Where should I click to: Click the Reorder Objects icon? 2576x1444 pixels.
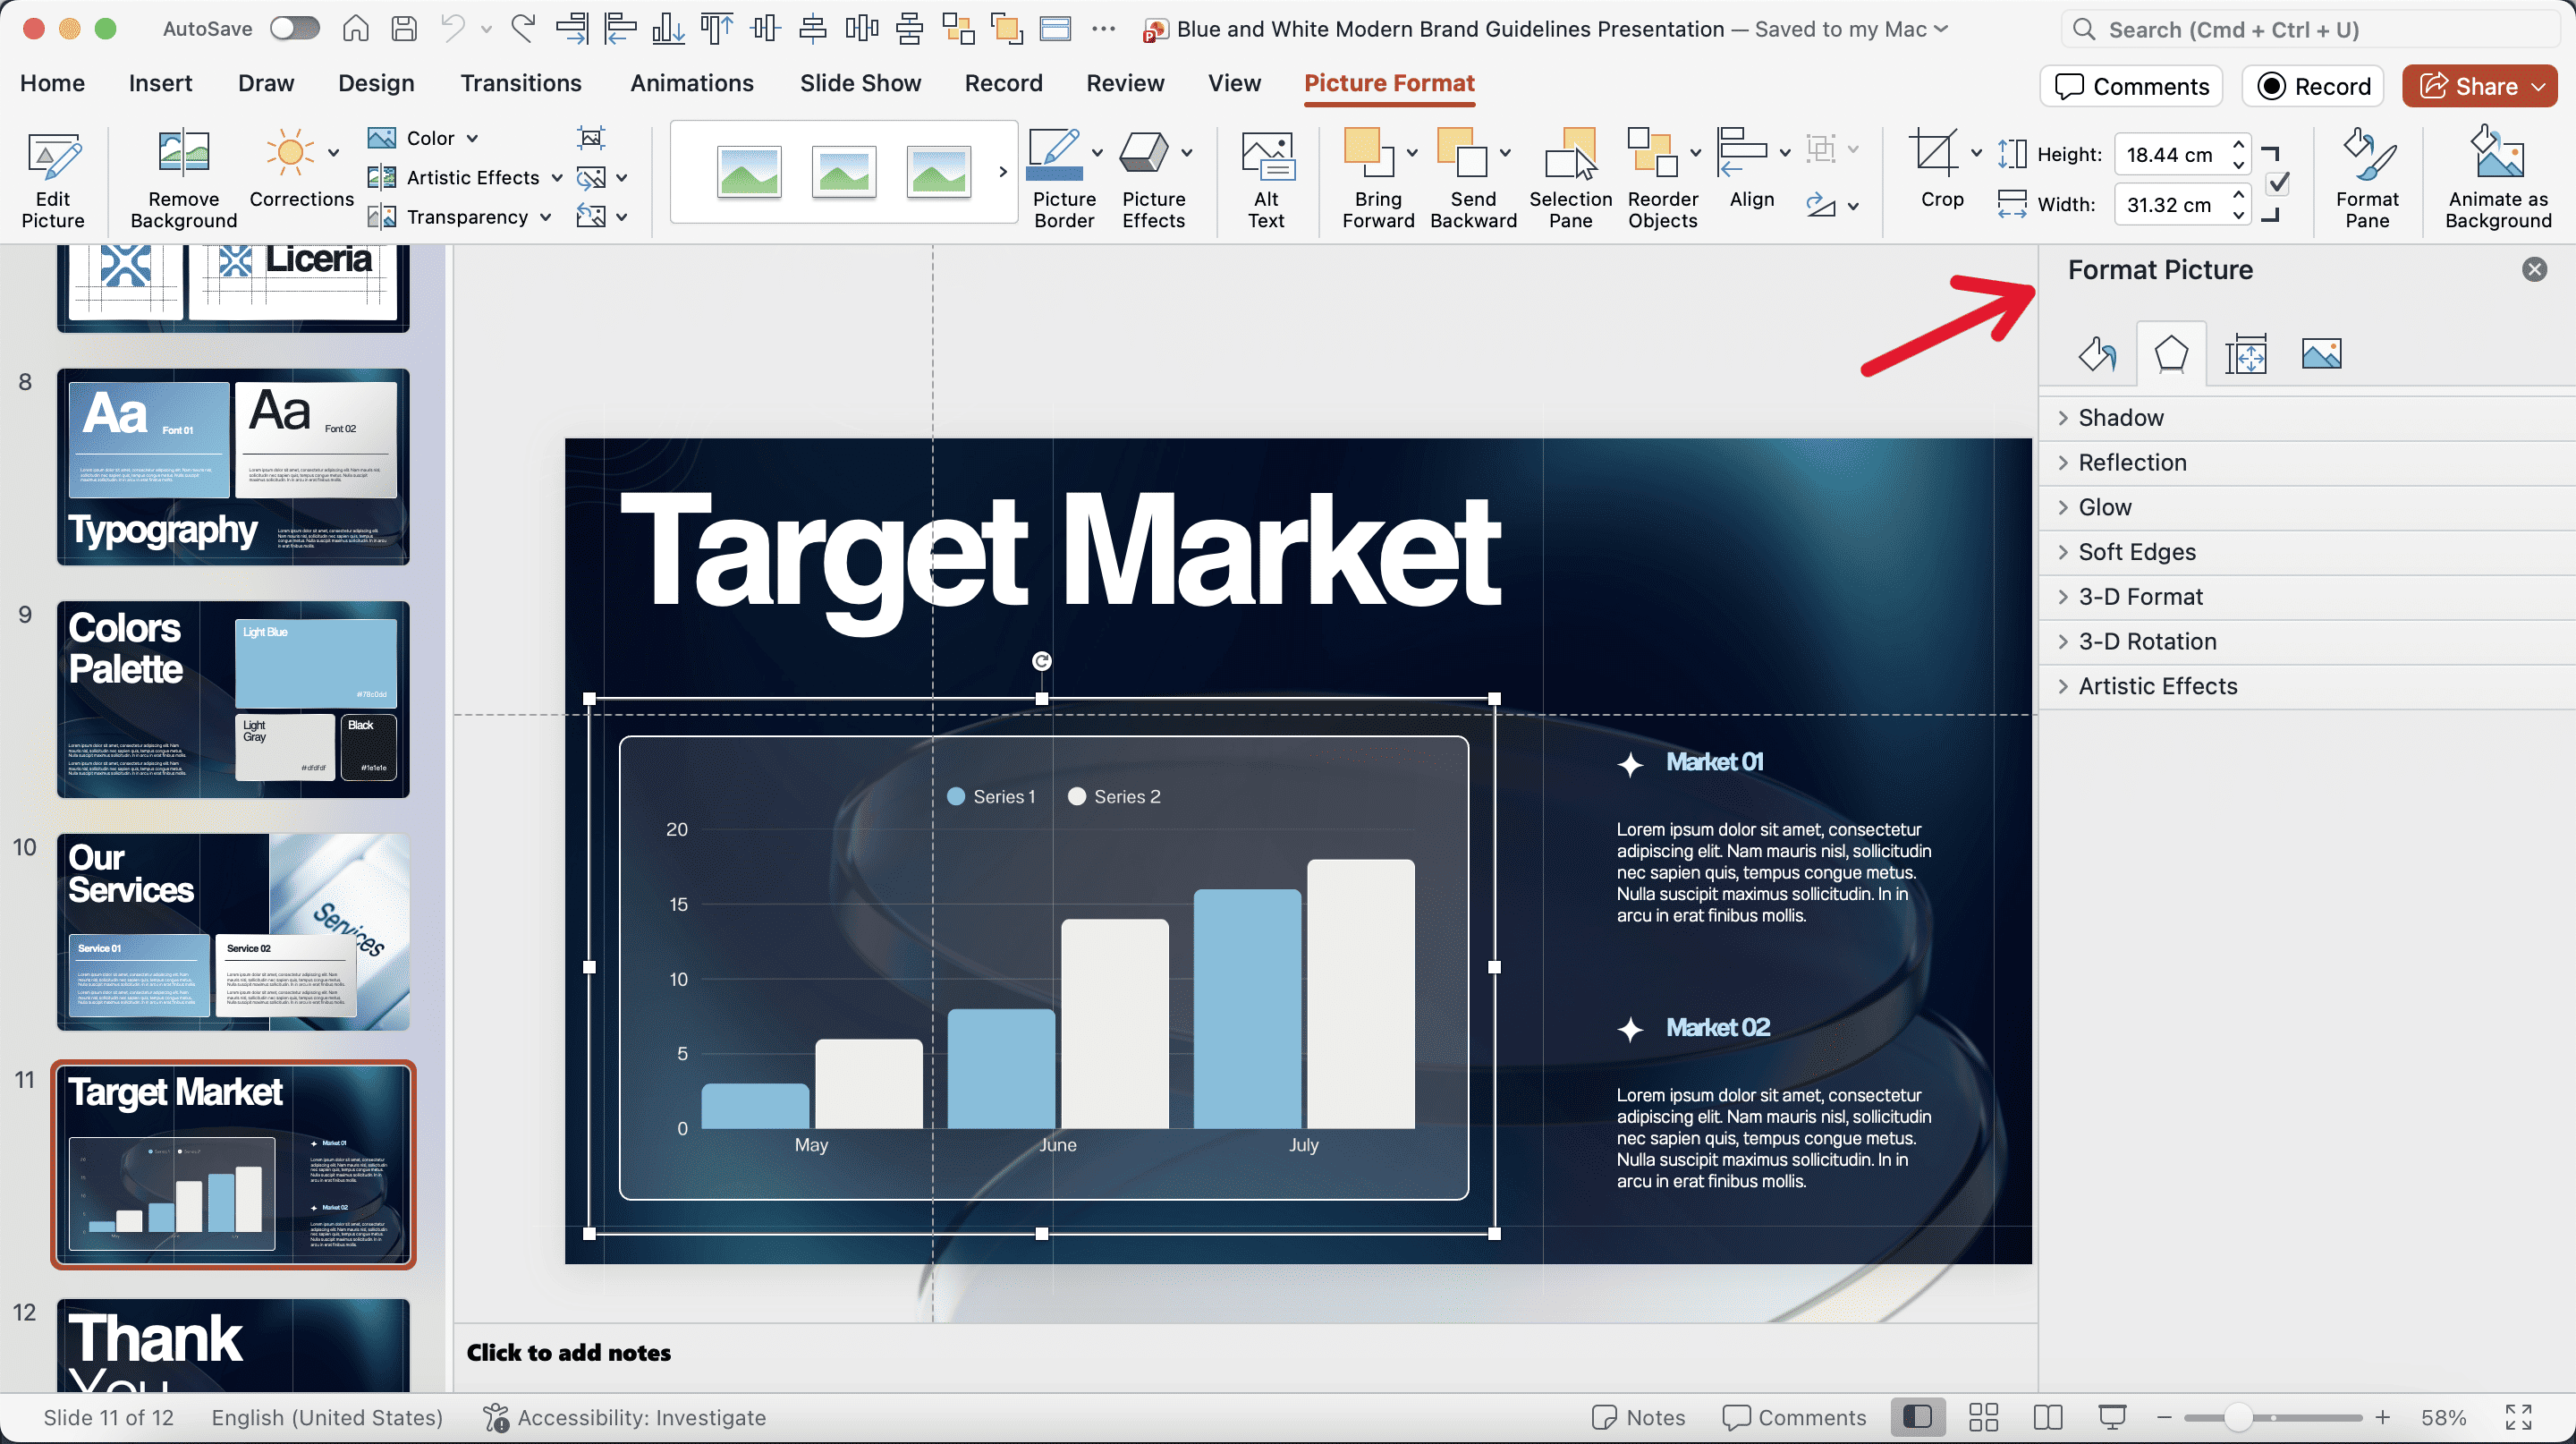click(x=1652, y=154)
